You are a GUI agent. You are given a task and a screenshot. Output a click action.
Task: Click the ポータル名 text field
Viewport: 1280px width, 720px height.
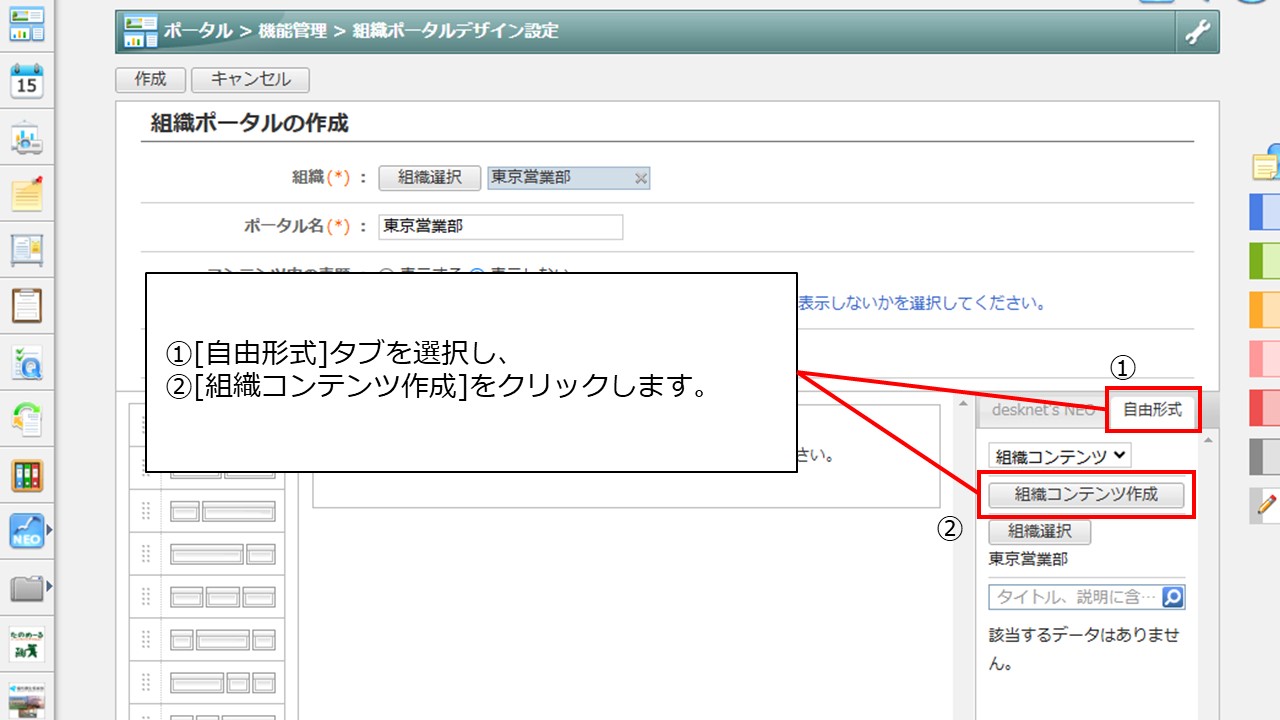501,227
